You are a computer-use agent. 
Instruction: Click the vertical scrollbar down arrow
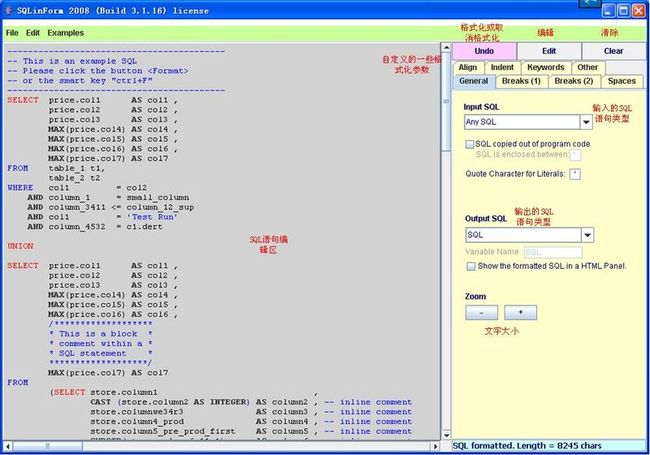(446, 435)
